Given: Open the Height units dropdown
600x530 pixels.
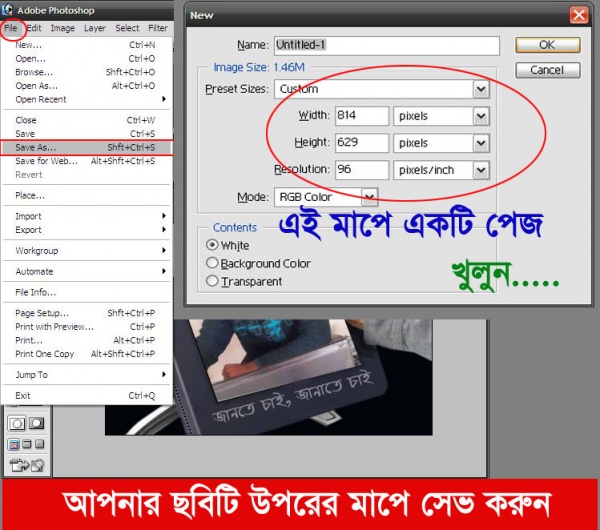Looking at the screenshot, I should (x=481, y=144).
